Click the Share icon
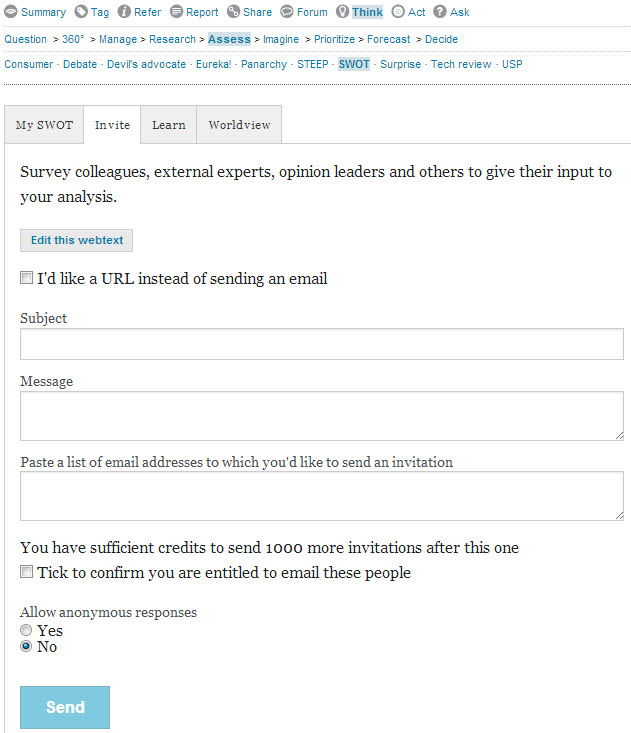The height and width of the screenshot is (733, 631). click(x=233, y=12)
